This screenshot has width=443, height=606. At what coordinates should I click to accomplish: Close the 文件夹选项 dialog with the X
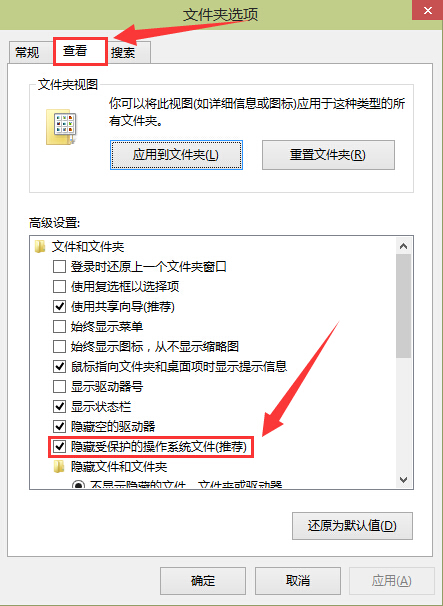point(428,10)
